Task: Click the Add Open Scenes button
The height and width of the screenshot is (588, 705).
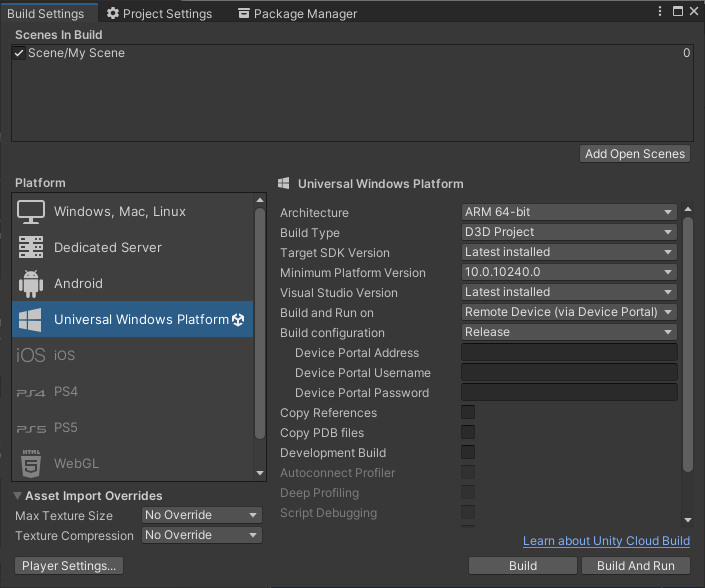Action: tap(634, 154)
